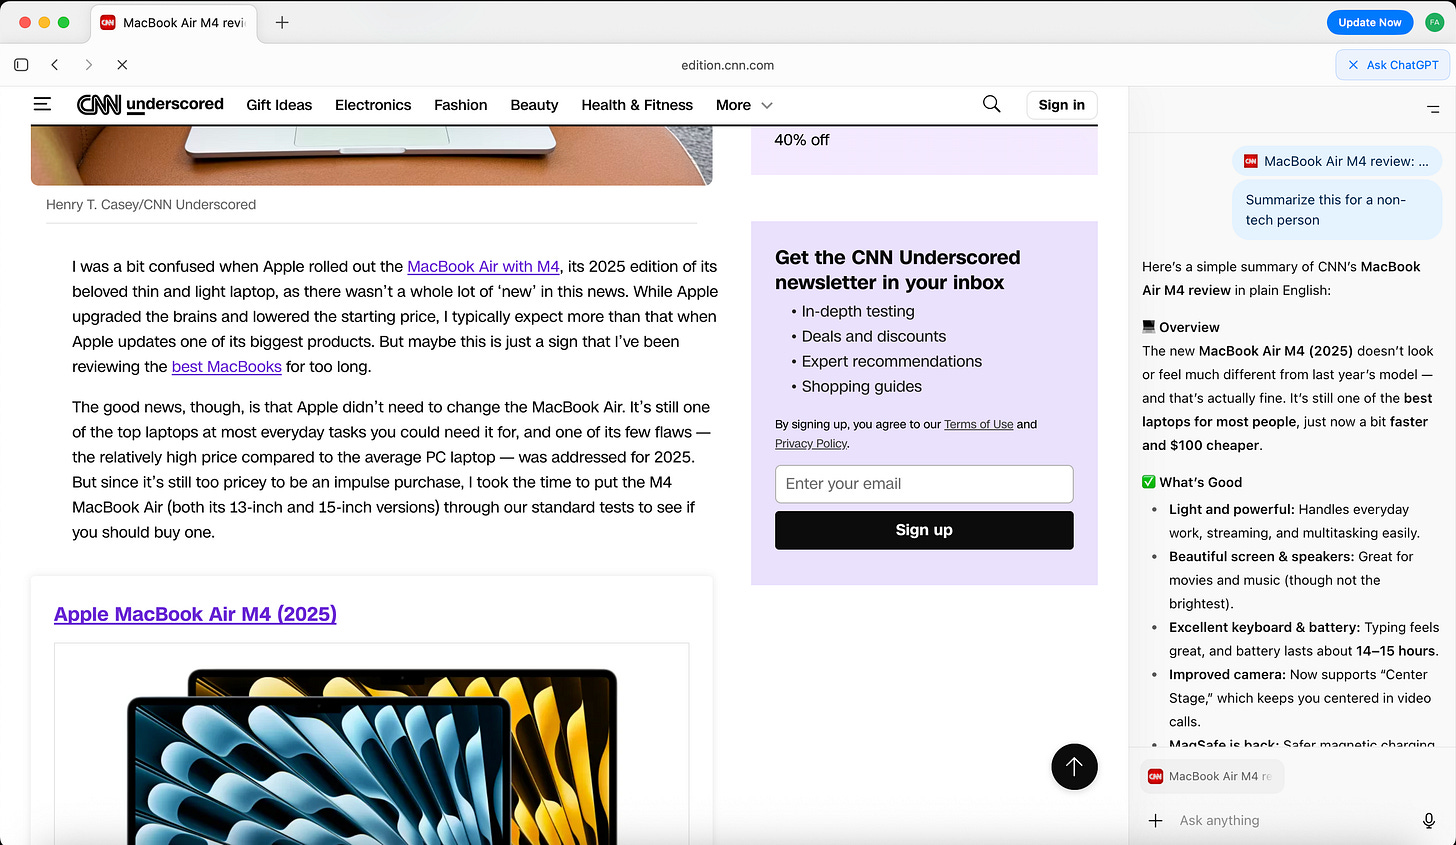Click the edition.cnn.com address bar
This screenshot has width=1456, height=845.
728,65
